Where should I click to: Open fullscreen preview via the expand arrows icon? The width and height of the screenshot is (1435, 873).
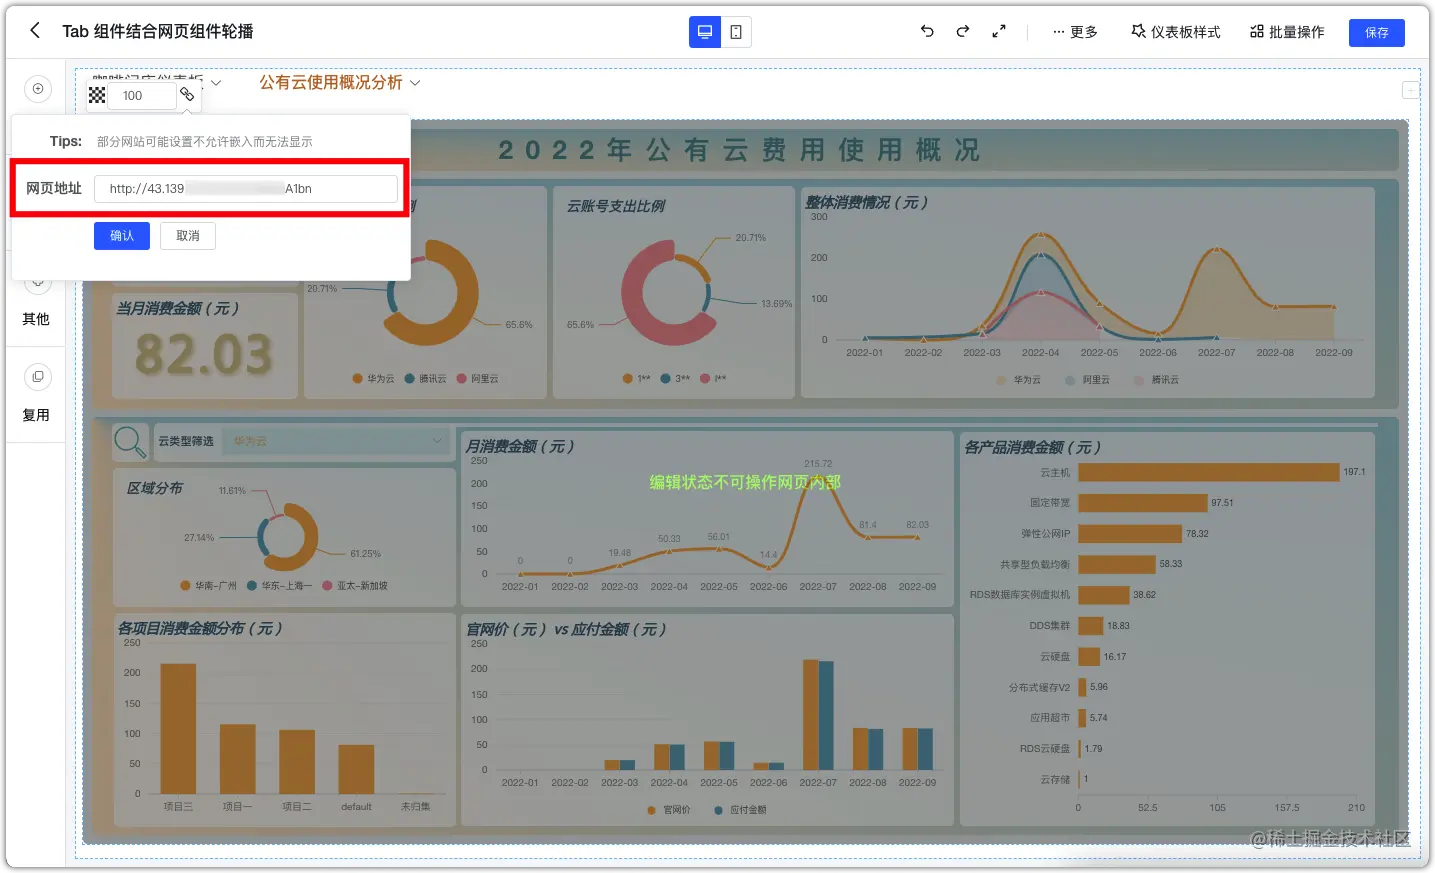998,31
